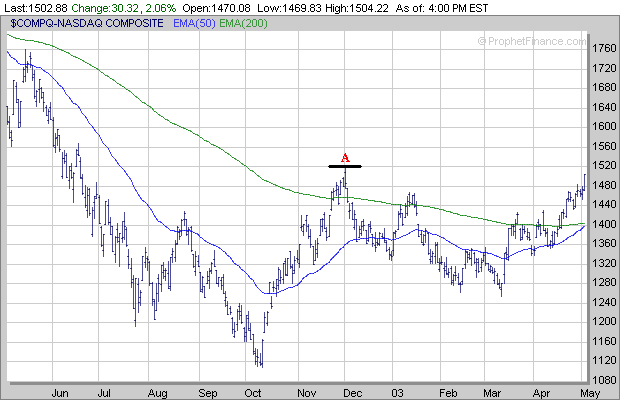
Task: Click the As of: 4:00 PM EST text
Action: [x=442, y=8]
